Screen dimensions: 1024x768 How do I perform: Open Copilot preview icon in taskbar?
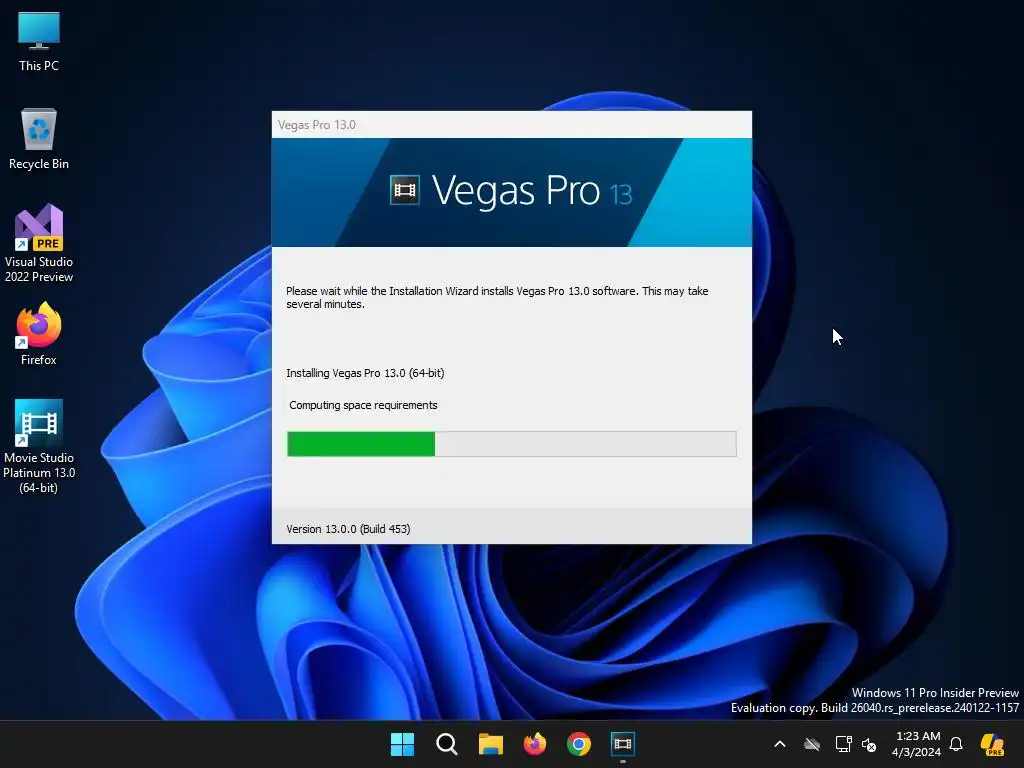[992, 744]
